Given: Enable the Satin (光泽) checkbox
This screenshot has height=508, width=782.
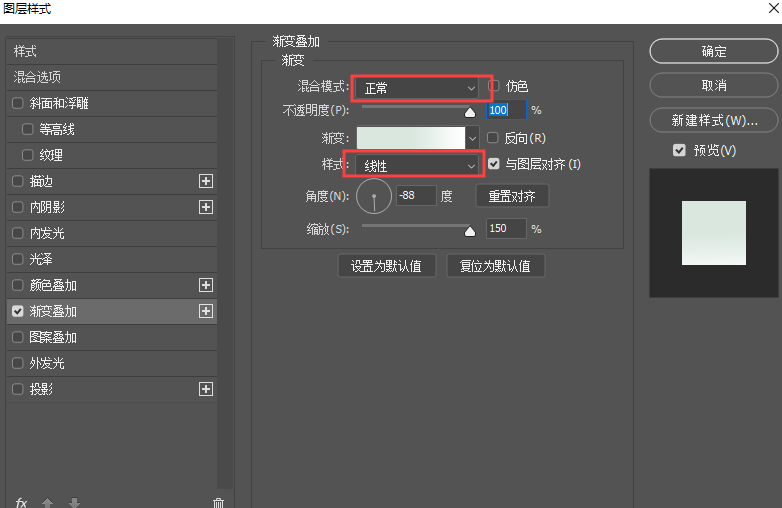Looking at the screenshot, I should (17, 259).
